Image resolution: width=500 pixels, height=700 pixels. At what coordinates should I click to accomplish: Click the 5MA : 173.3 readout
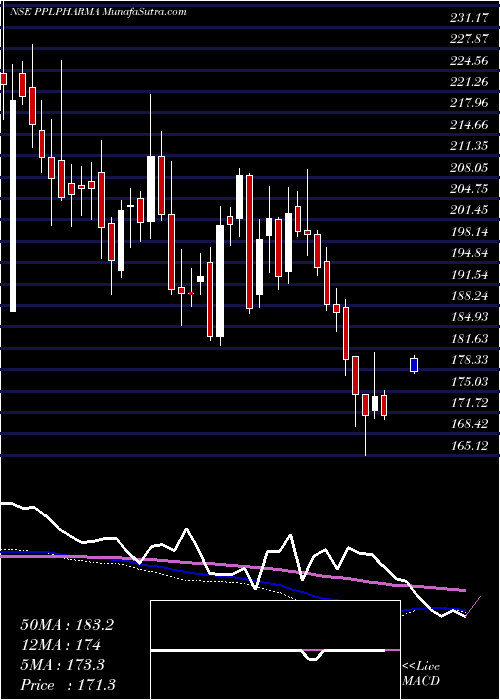pyautogui.click(x=62, y=665)
